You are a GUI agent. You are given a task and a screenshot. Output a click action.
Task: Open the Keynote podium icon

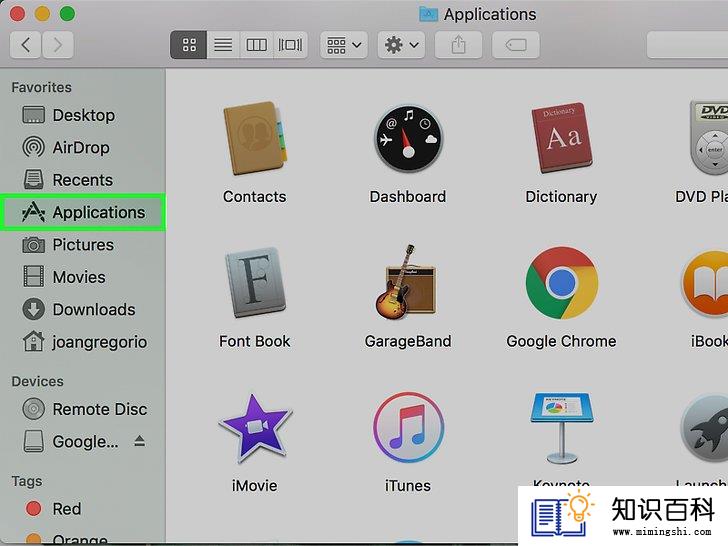(562, 428)
